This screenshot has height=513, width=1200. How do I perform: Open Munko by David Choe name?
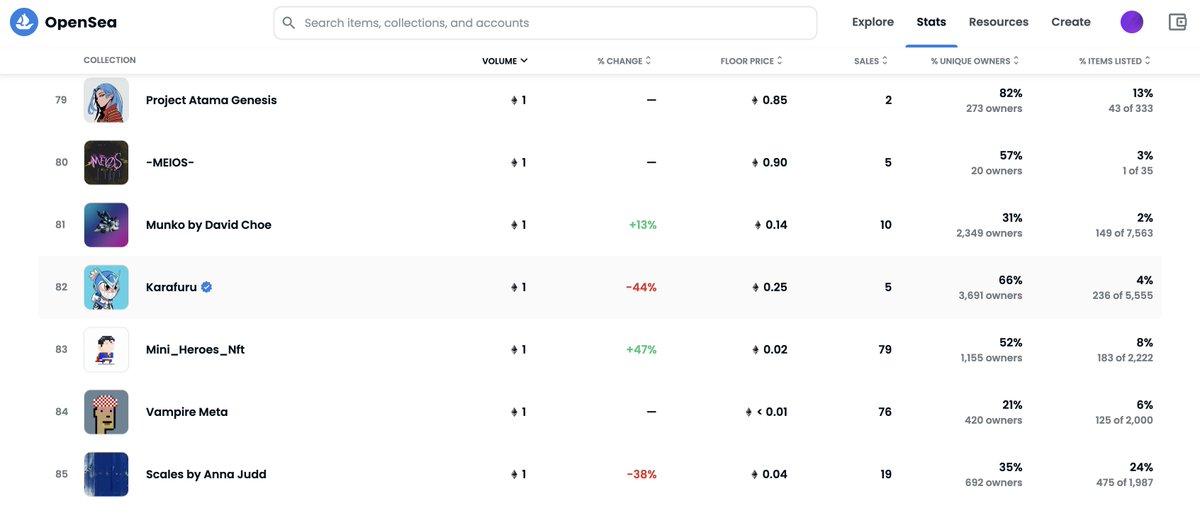click(x=209, y=225)
